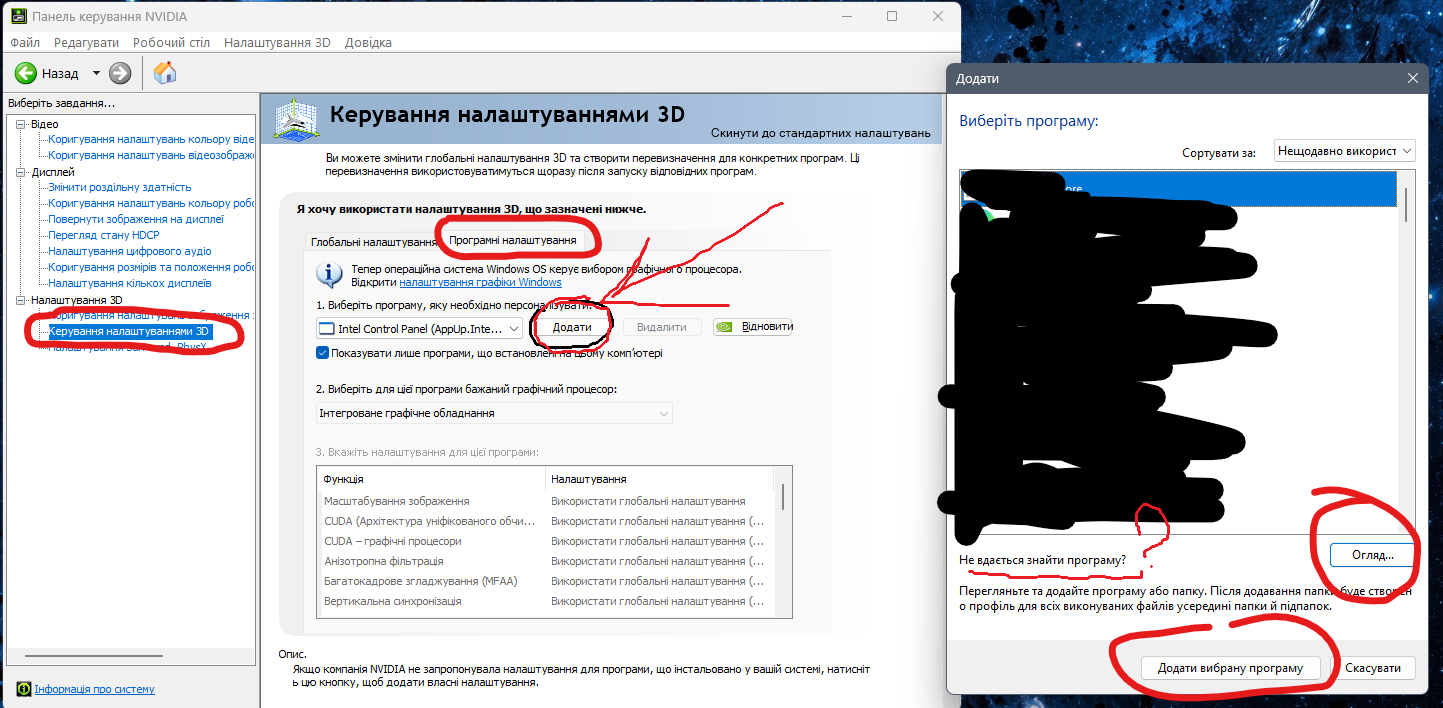Toggle Показувати лише програми checkbox
This screenshot has height=708, width=1443.
click(x=322, y=353)
